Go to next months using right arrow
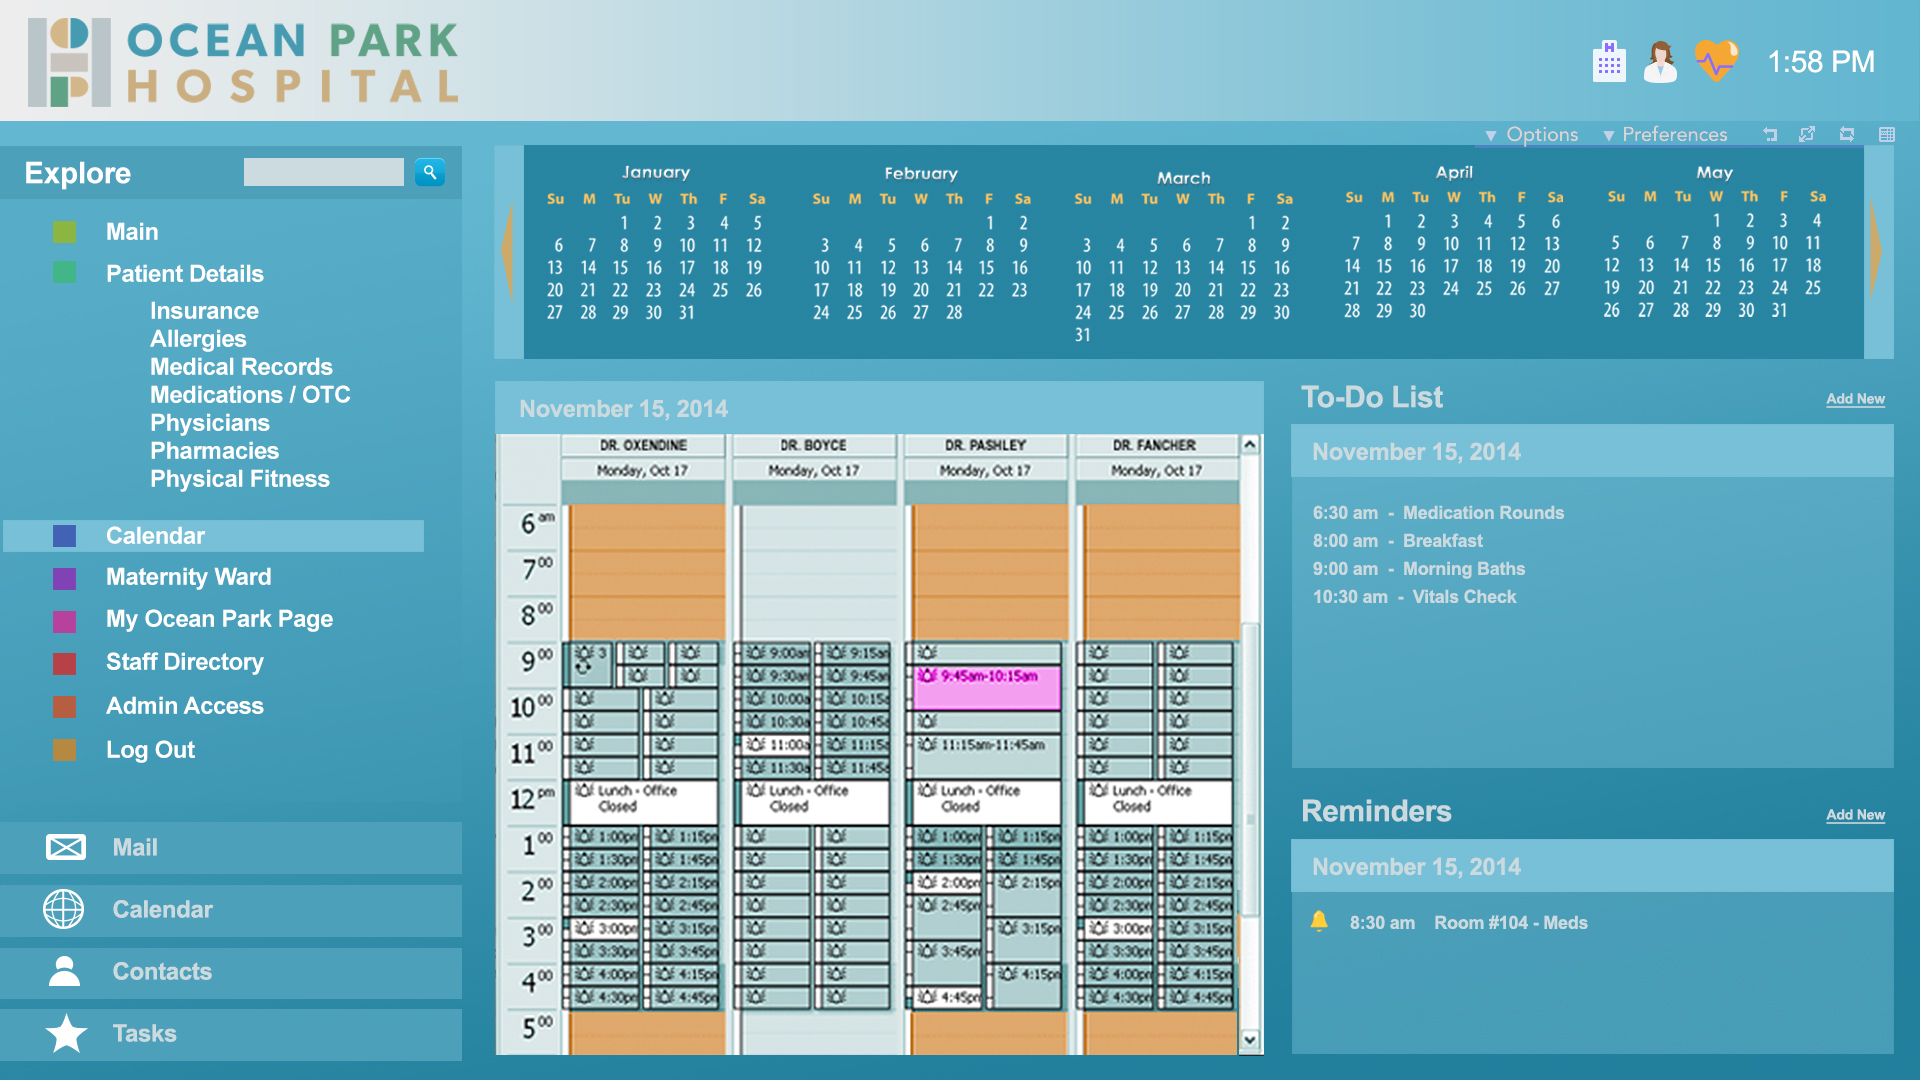 tap(1876, 250)
